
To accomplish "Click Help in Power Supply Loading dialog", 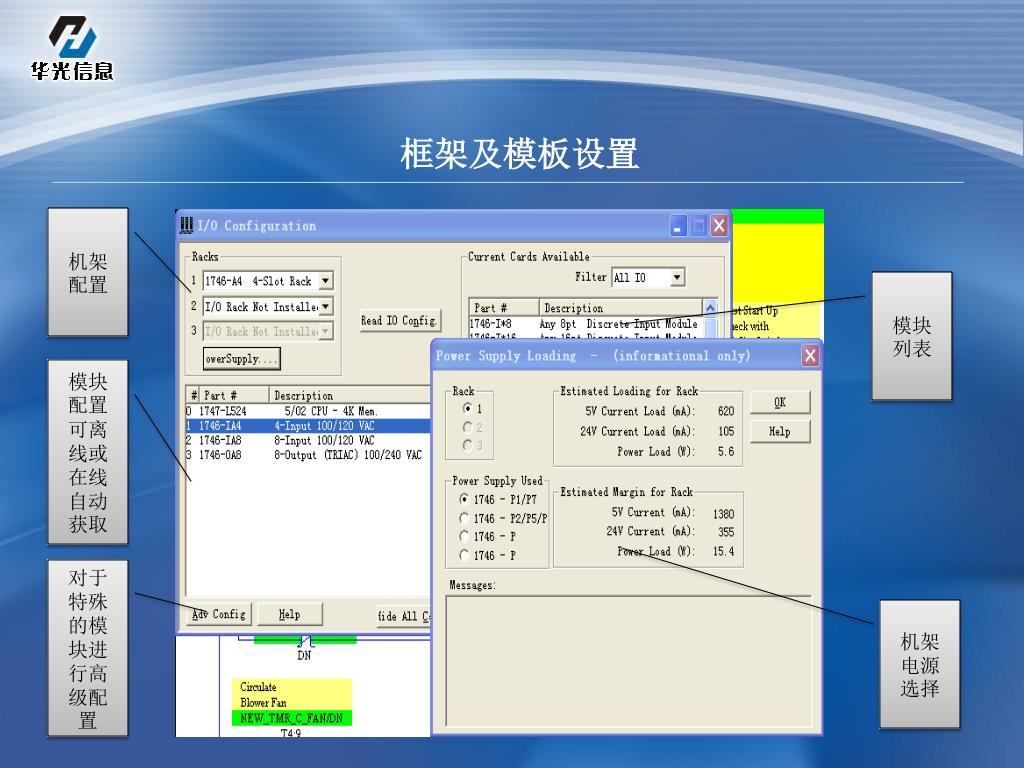I will (x=780, y=432).
